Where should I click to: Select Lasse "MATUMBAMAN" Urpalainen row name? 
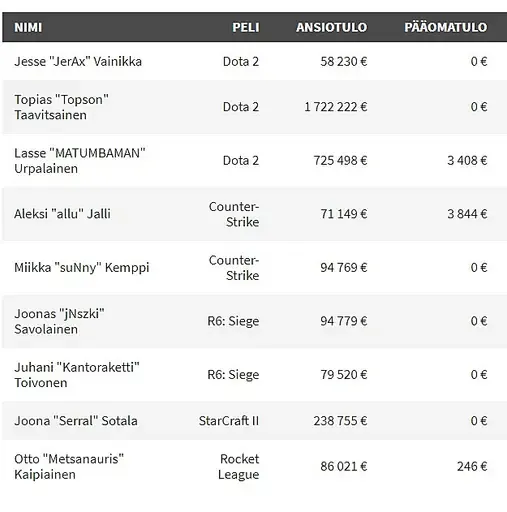coord(80,161)
